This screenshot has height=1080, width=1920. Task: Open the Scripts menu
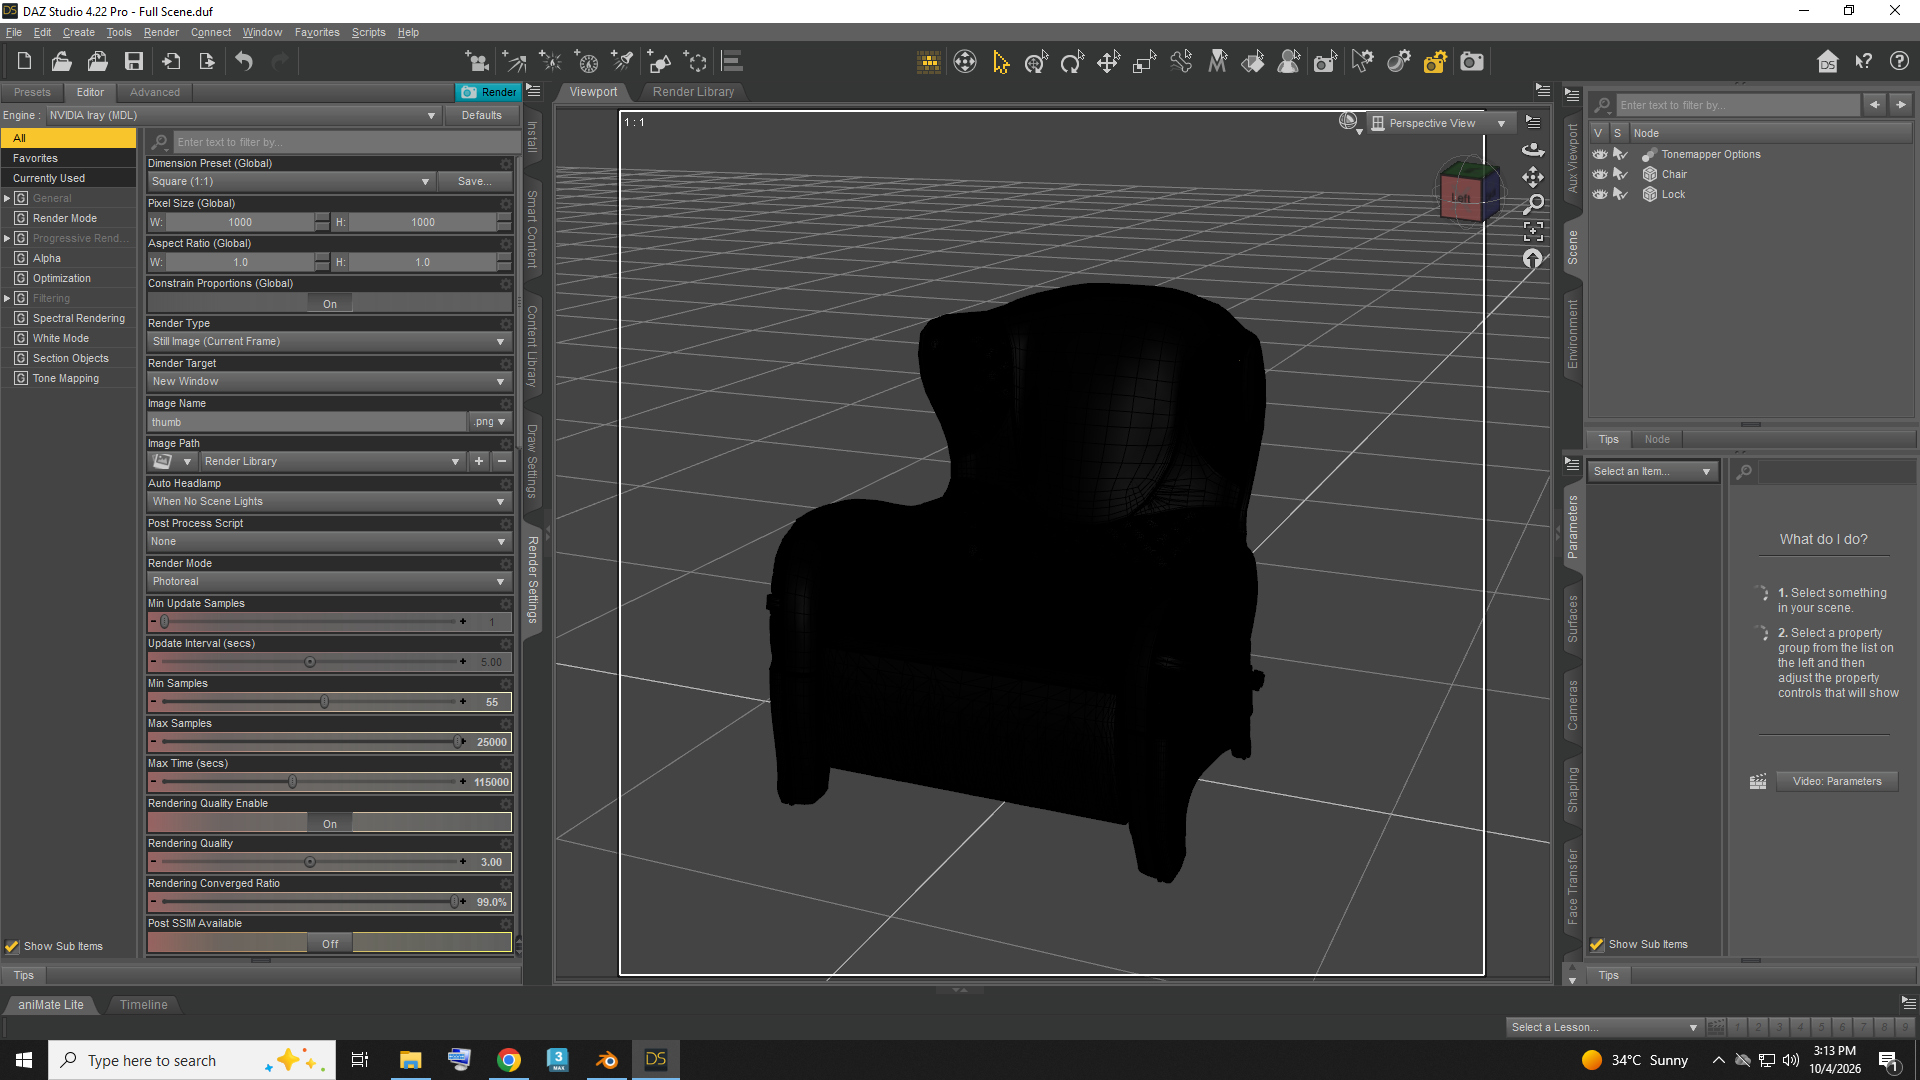tap(368, 32)
